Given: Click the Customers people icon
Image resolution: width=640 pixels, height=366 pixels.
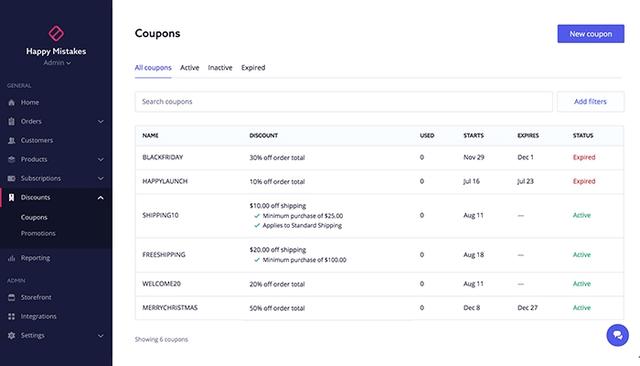Looking at the screenshot, I should pyautogui.click(x=11, y=140).
